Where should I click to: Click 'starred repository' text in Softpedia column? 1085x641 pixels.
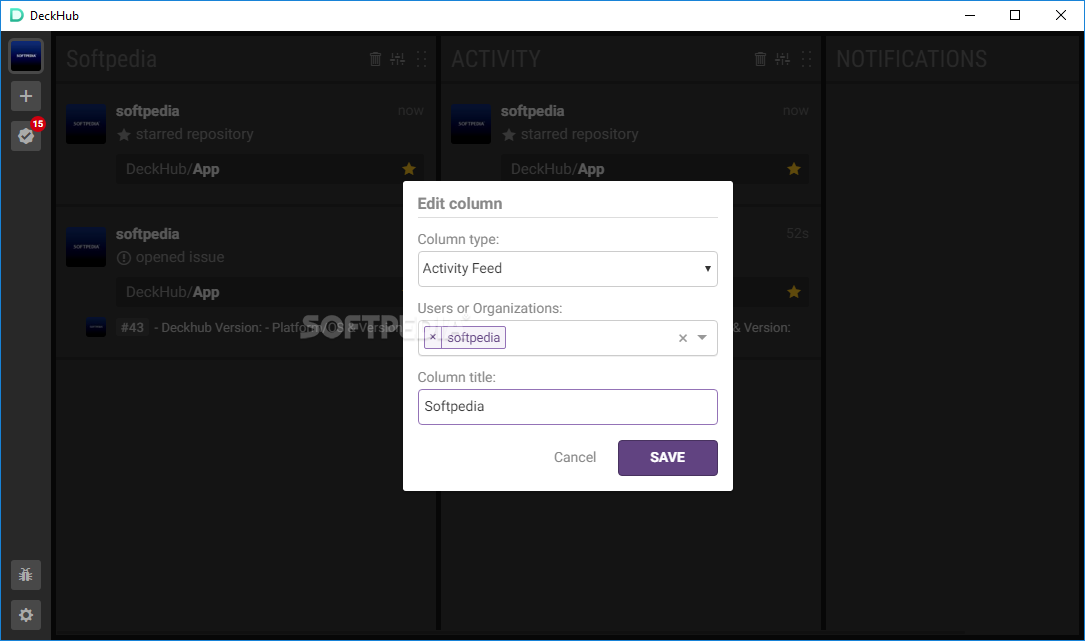[194, 134]
